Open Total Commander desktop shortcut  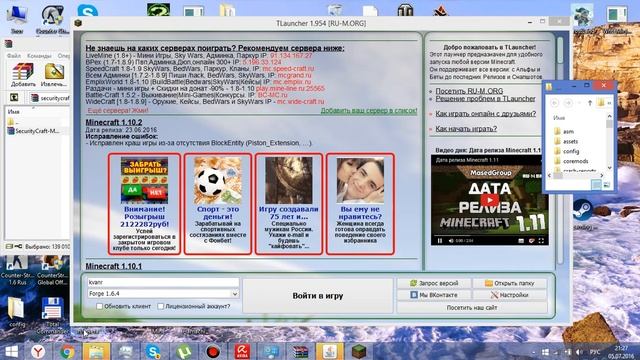point(52,315)
